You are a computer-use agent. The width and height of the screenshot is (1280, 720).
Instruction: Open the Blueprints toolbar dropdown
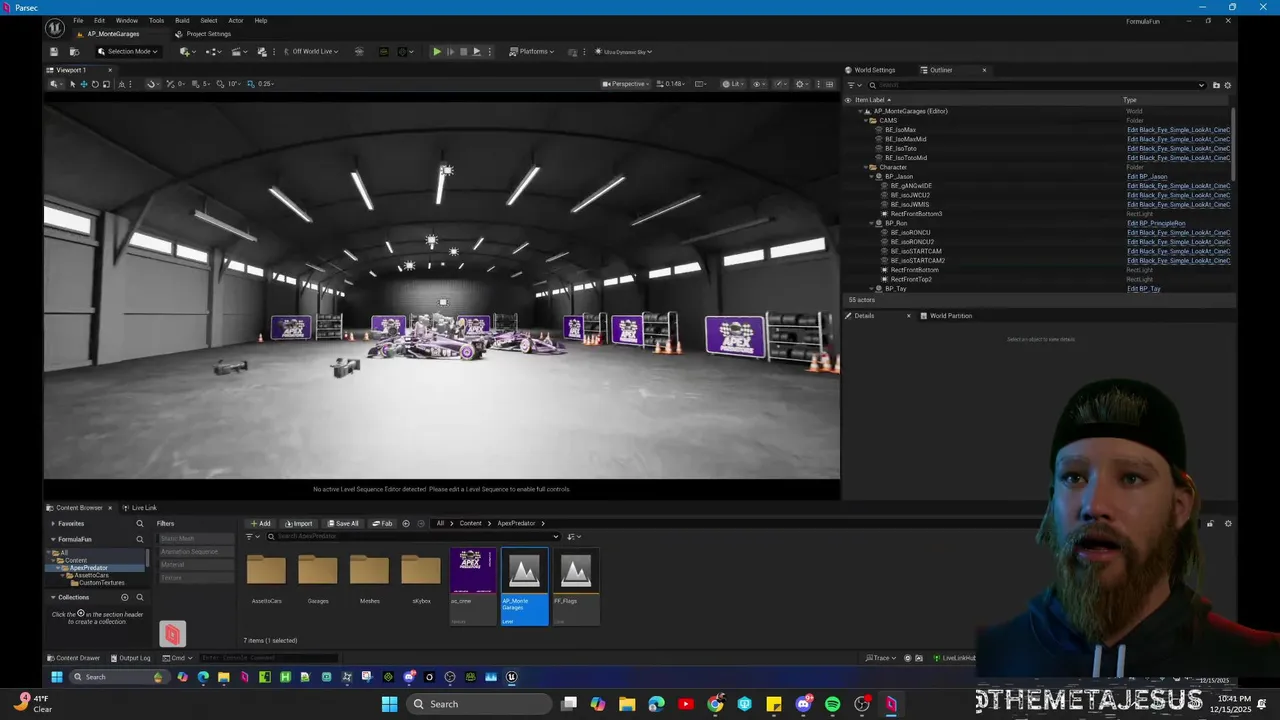point(213,52)
